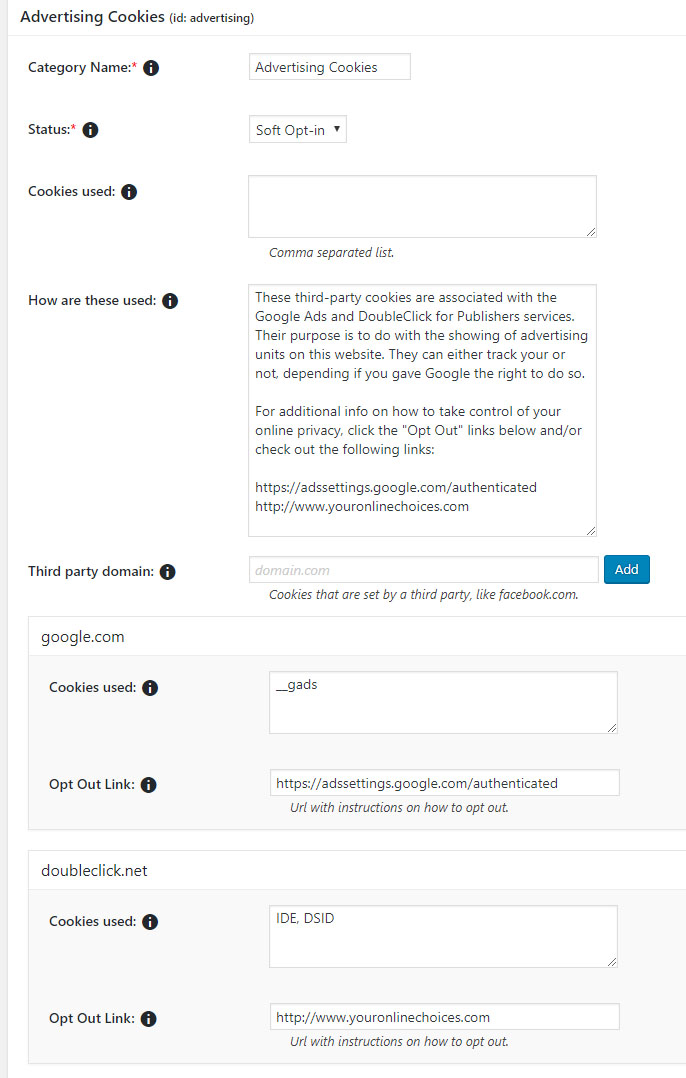
Task: Click the google.com section header
Action: click(x=83, y=636)
